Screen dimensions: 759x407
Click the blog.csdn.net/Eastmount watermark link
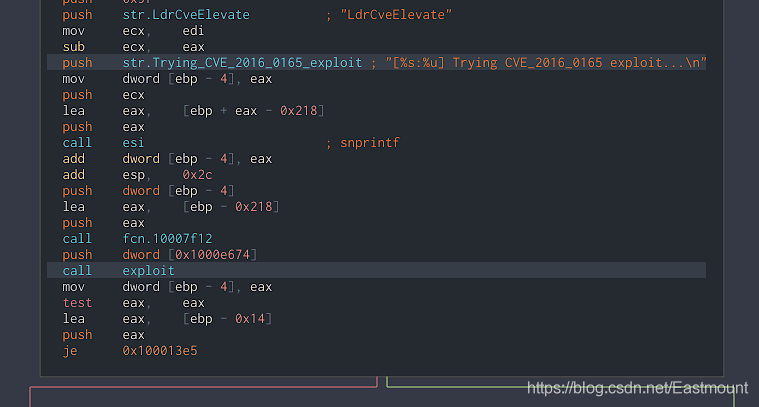(x=638, y=388)
